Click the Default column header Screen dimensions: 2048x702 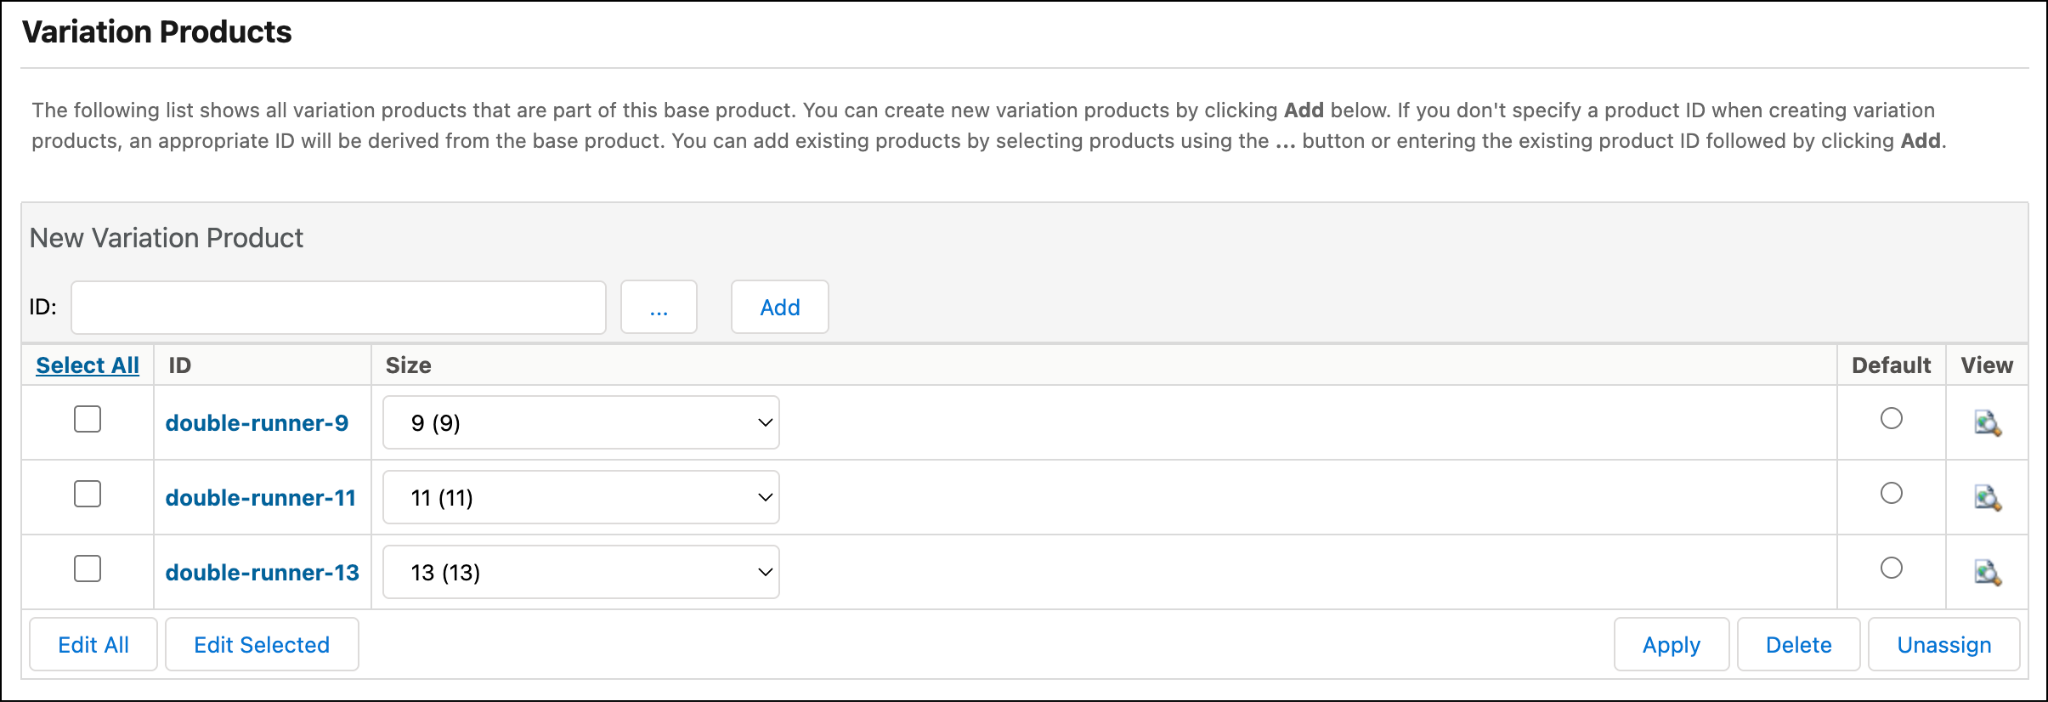(x=1891, y=365)
